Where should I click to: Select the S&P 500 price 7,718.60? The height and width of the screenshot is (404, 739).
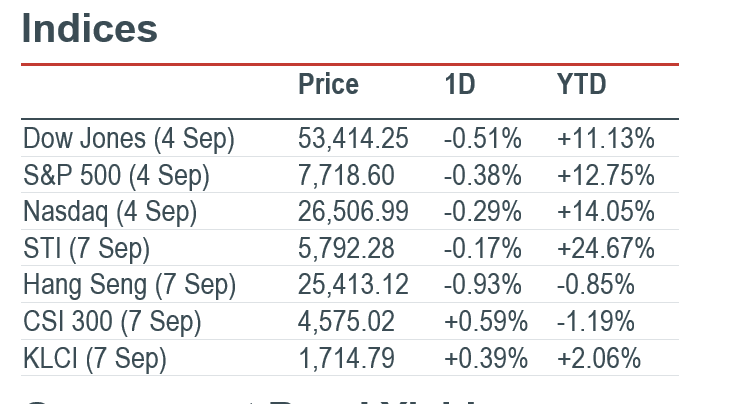point(346,175)
